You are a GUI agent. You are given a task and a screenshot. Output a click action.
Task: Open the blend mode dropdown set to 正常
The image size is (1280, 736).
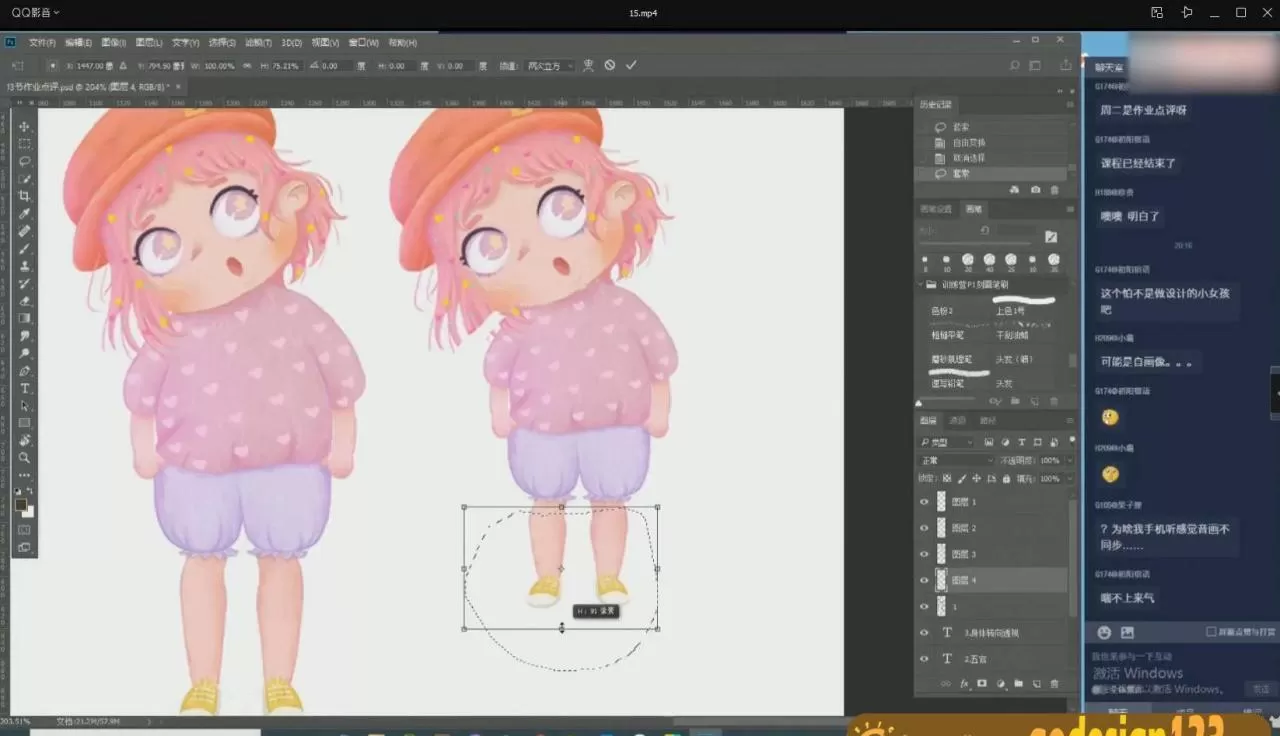click(x=955, y=461)
